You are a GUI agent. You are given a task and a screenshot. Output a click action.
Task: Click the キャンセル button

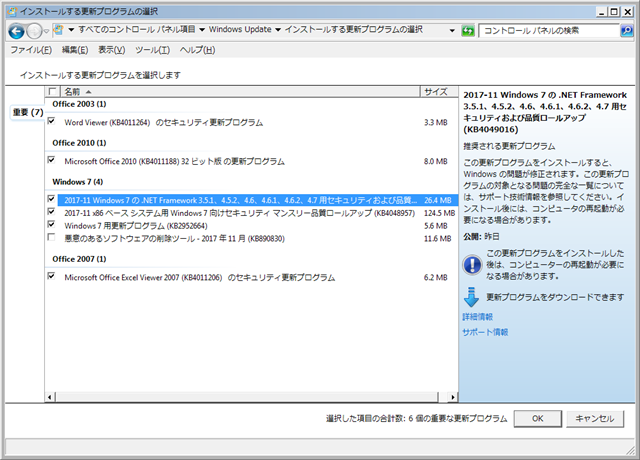point(595,418)
